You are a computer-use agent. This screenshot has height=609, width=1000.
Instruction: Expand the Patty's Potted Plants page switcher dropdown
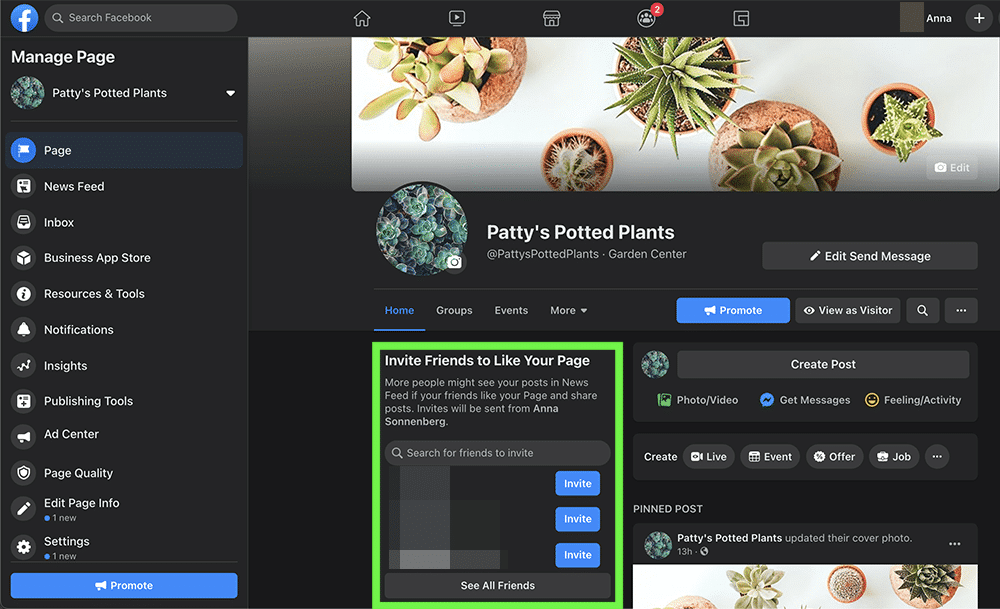point(231,93)
